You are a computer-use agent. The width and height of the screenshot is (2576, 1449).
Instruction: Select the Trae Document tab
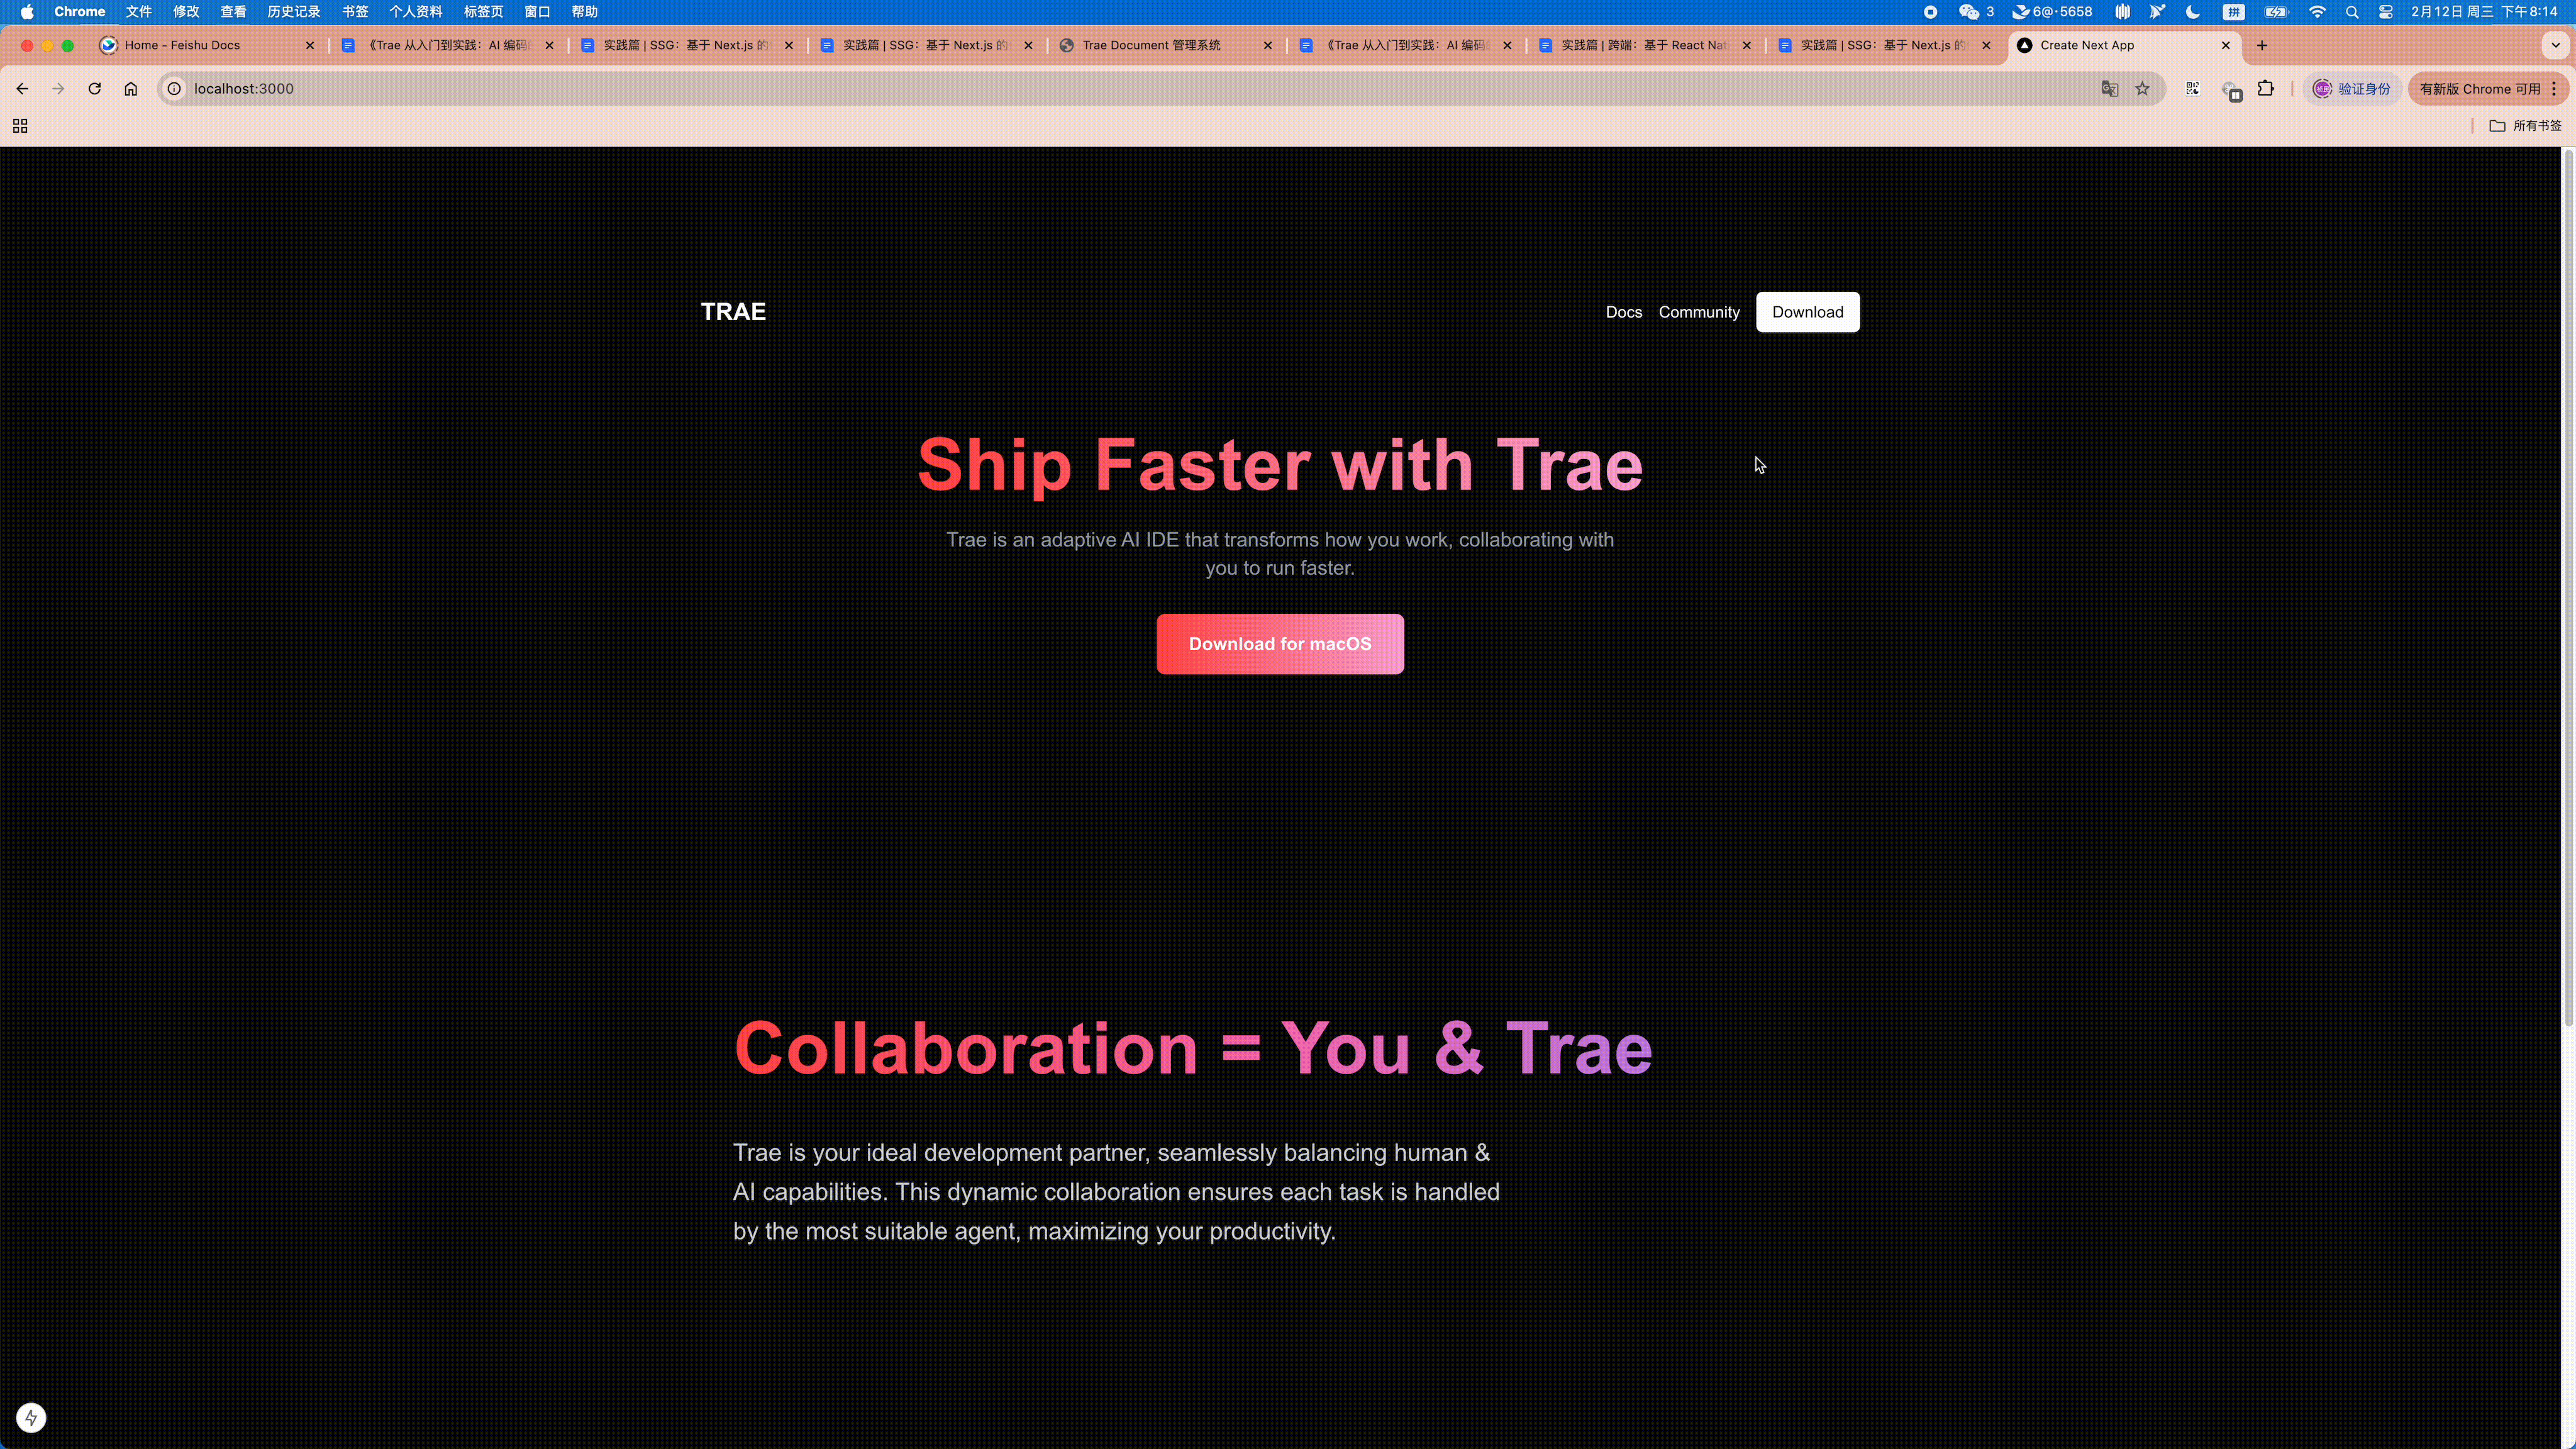click(1159, 44)
